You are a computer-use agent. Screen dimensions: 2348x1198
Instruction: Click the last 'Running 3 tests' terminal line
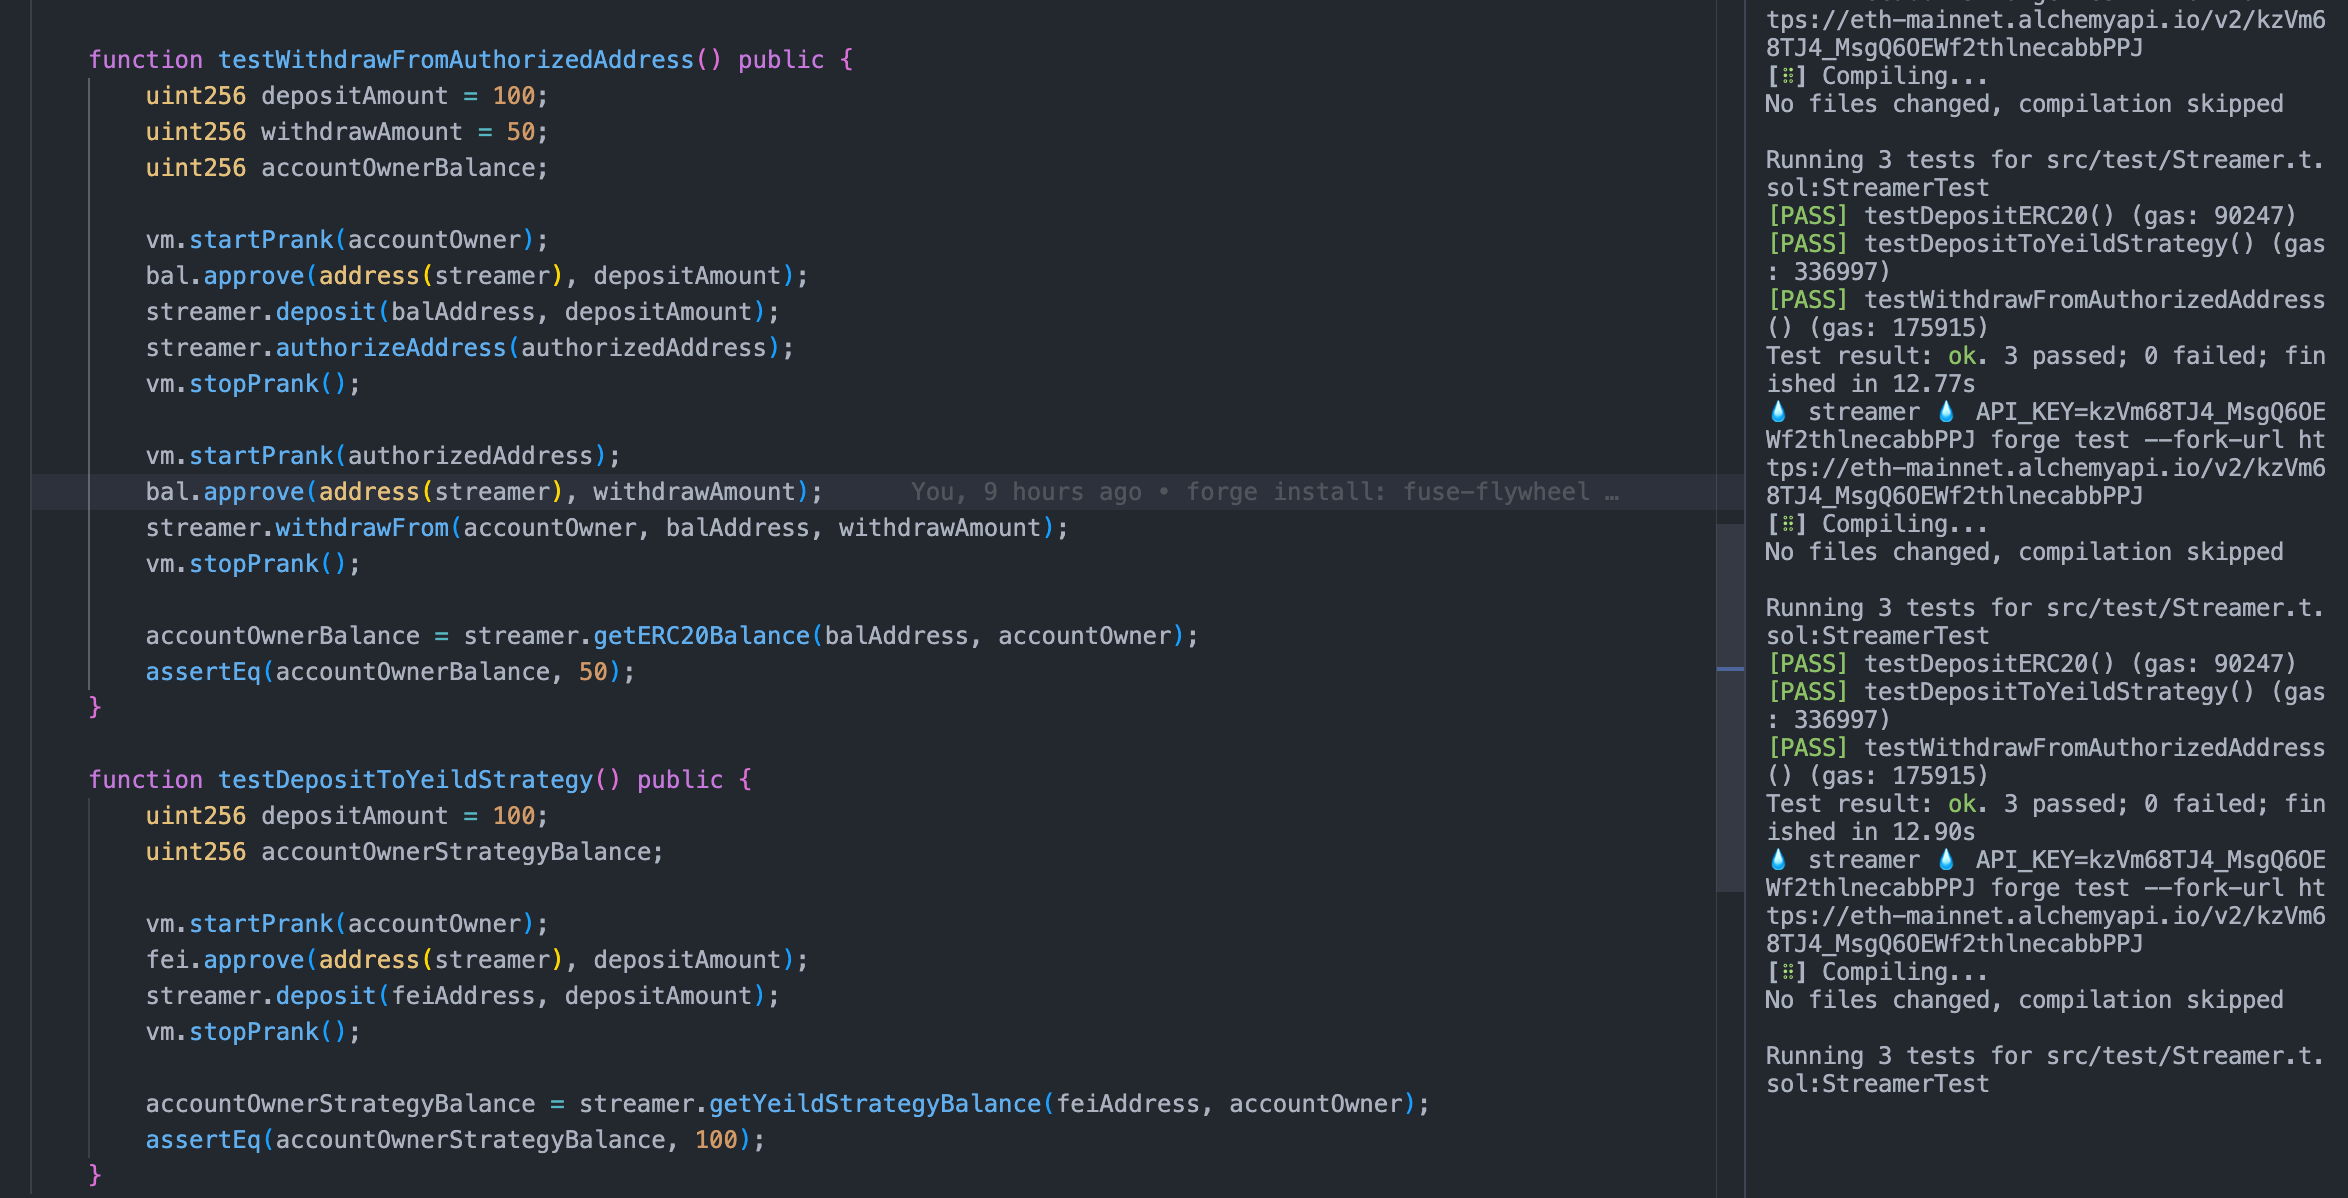(x=2044, y=1070)
